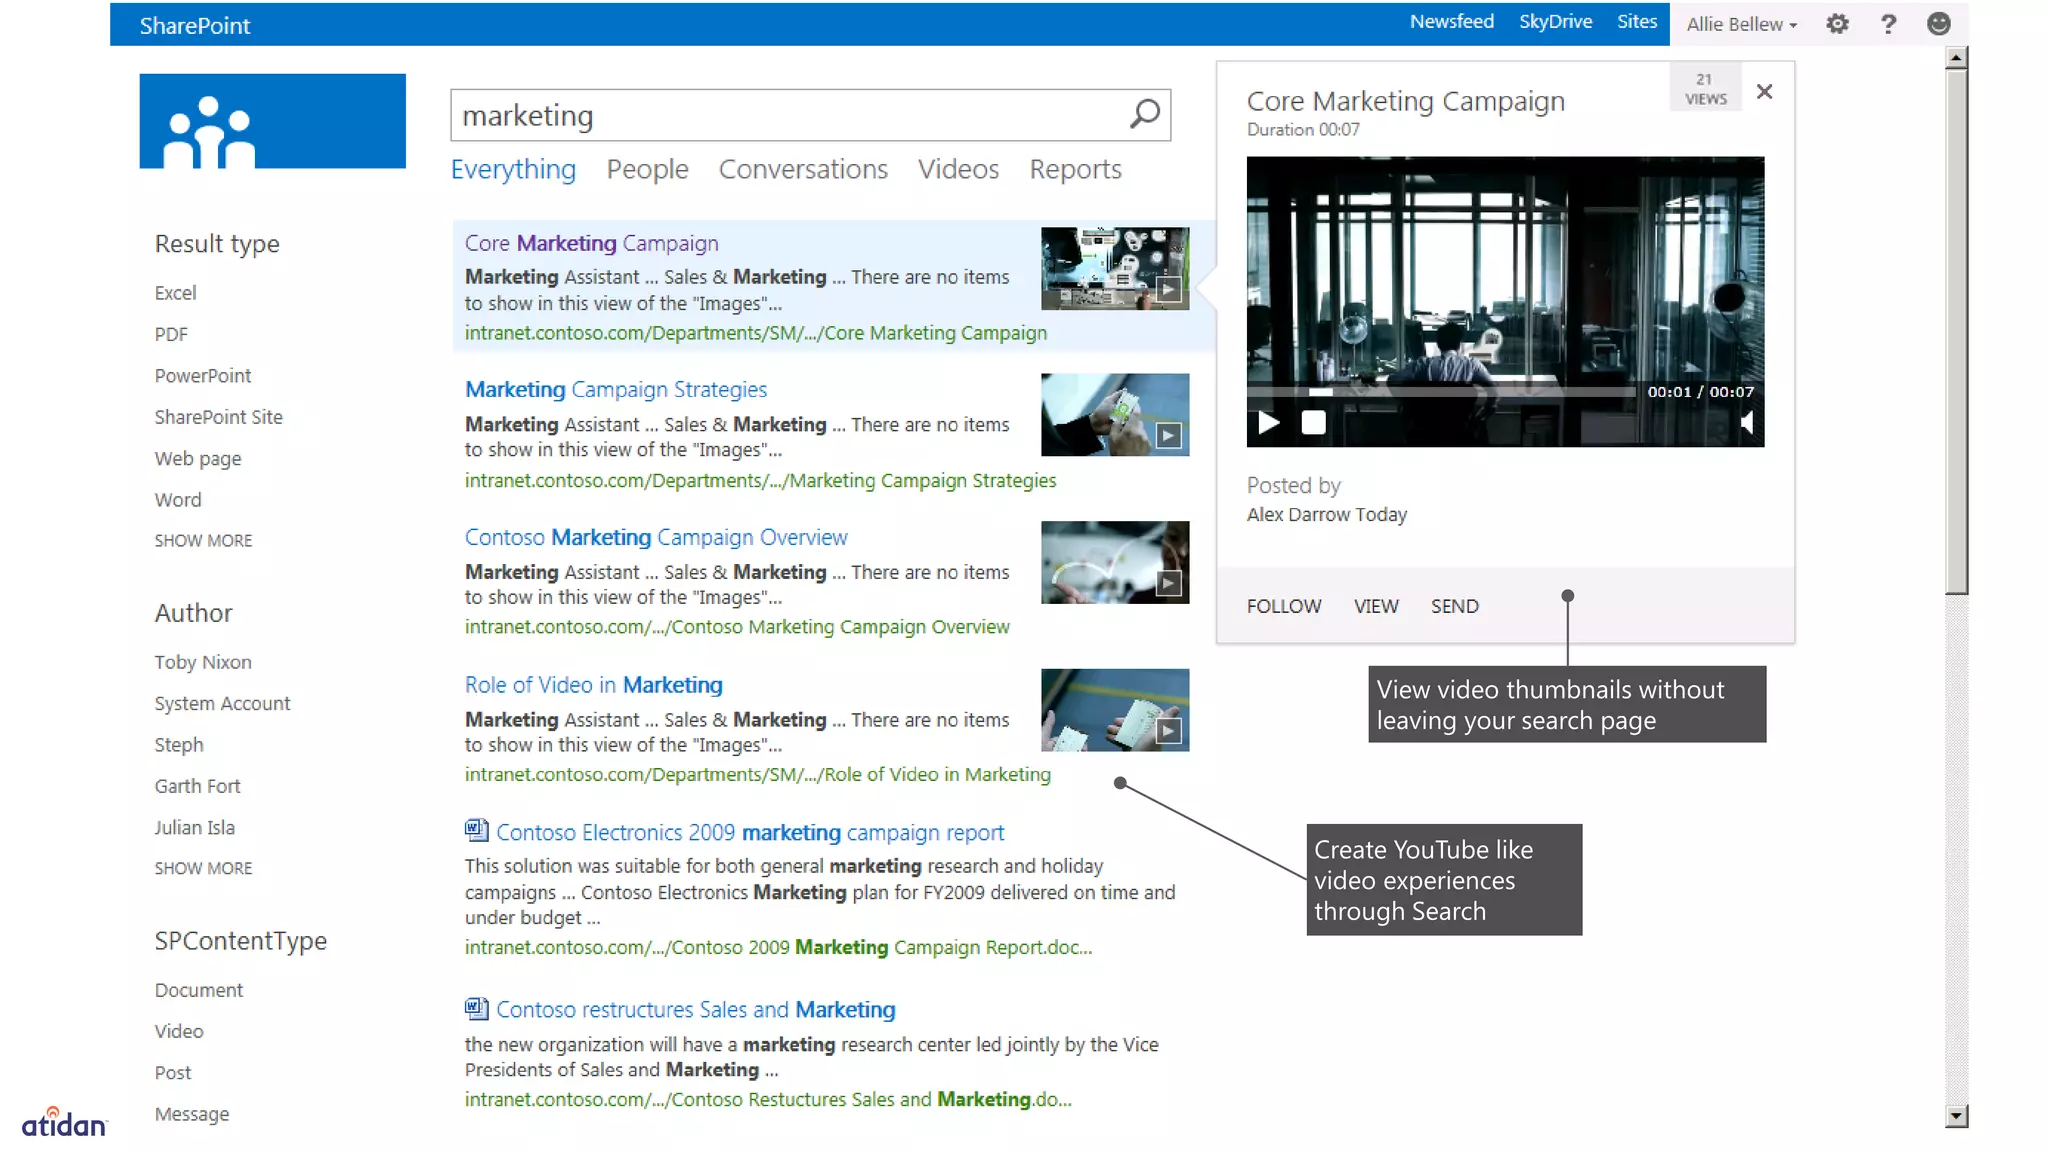Stop the video preview playback
Screen dimensions: 2048x1152
coord(1313,423)
